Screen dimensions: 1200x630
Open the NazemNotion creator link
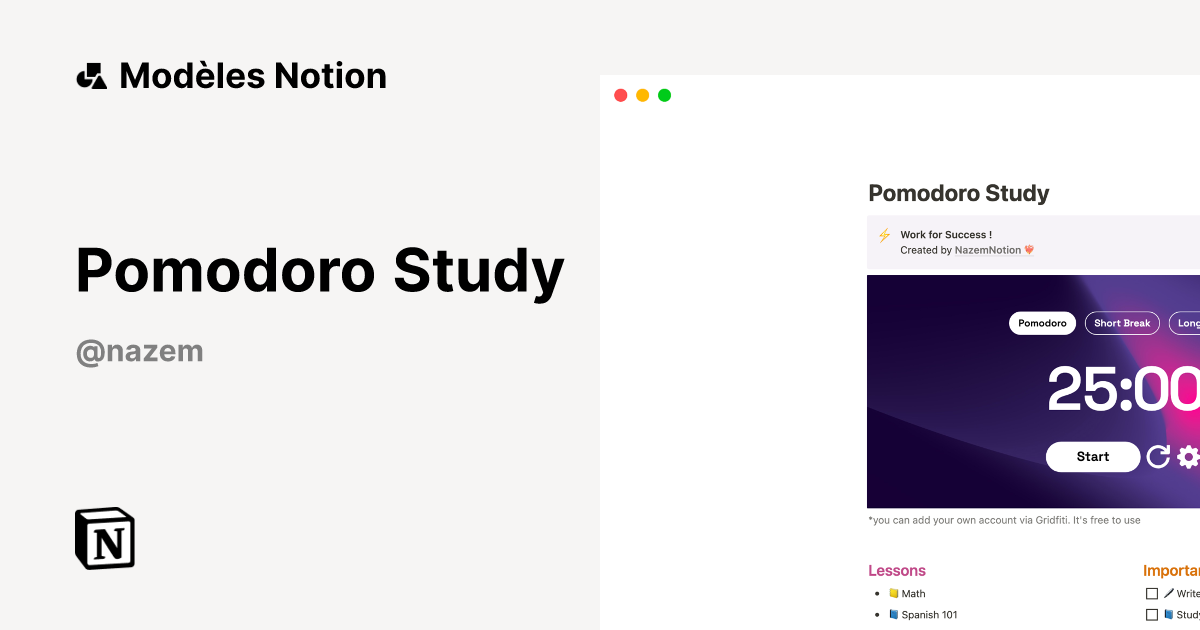coord(990,250)
